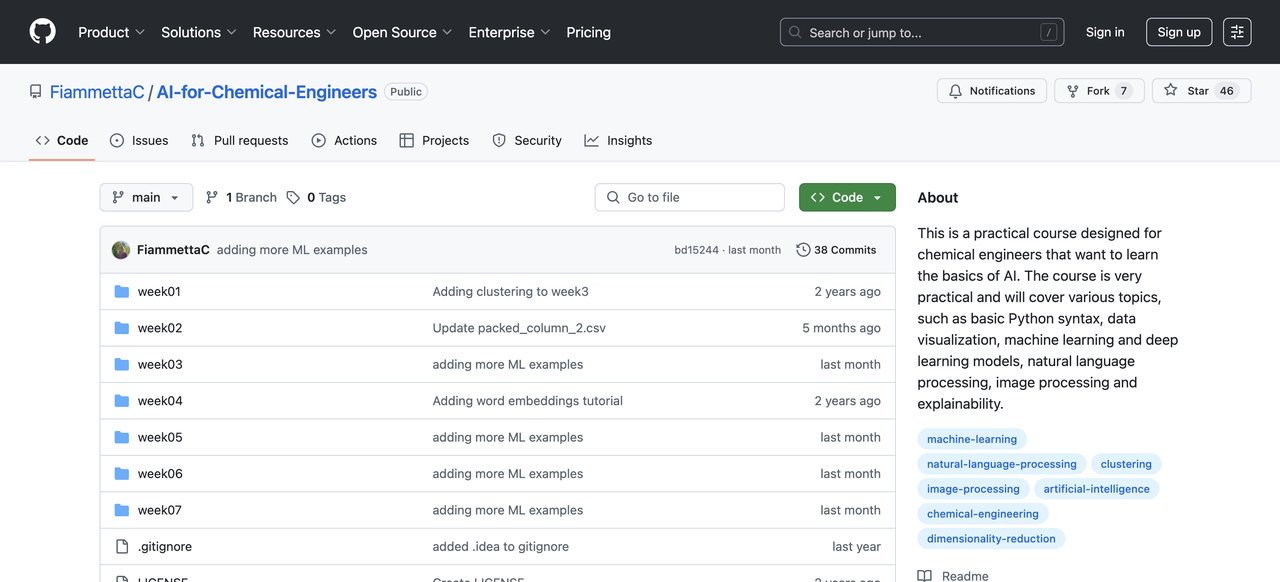The height and width of the screenshot is (582, 1280).
Task: Open the week01 folder
Action: coord(159,292)
